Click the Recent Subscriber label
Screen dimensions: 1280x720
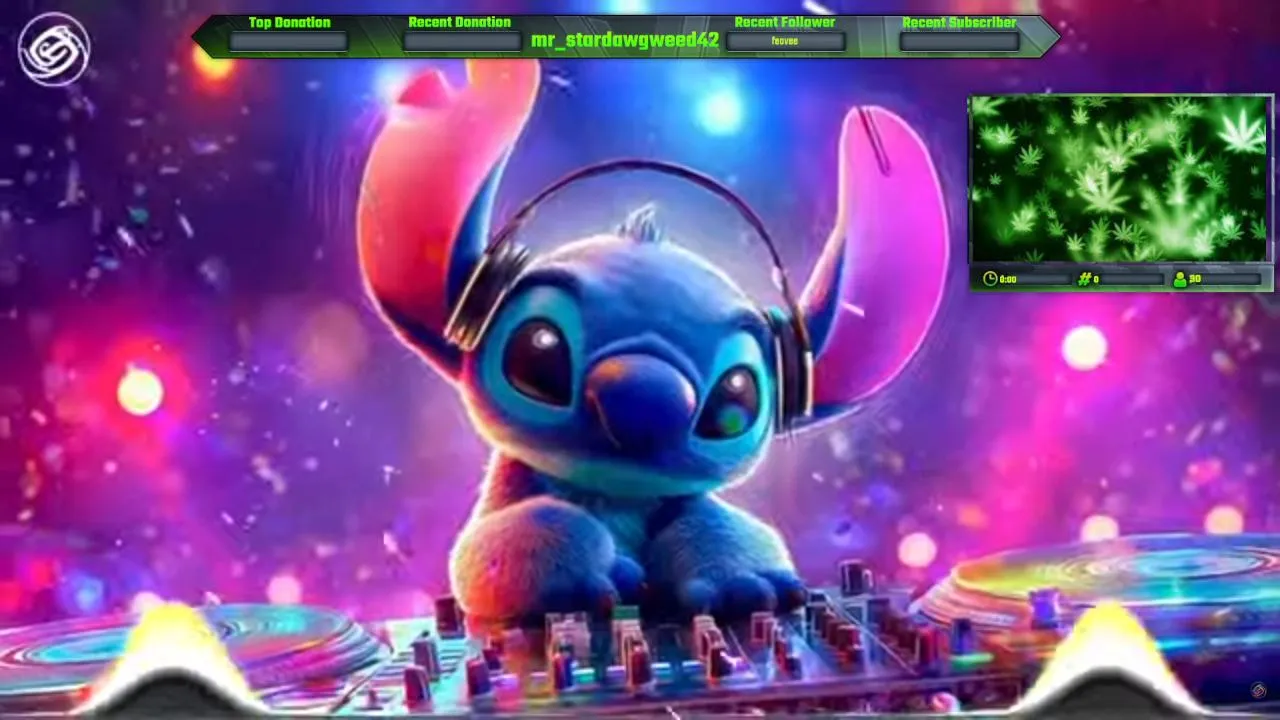tap(959, 22)
